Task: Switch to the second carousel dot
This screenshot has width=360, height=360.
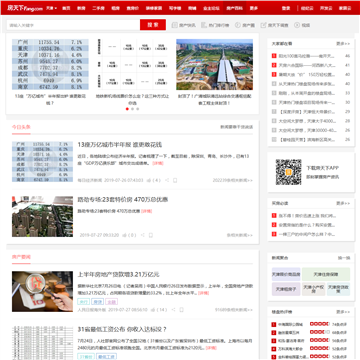Action: [x=132, y=109]
